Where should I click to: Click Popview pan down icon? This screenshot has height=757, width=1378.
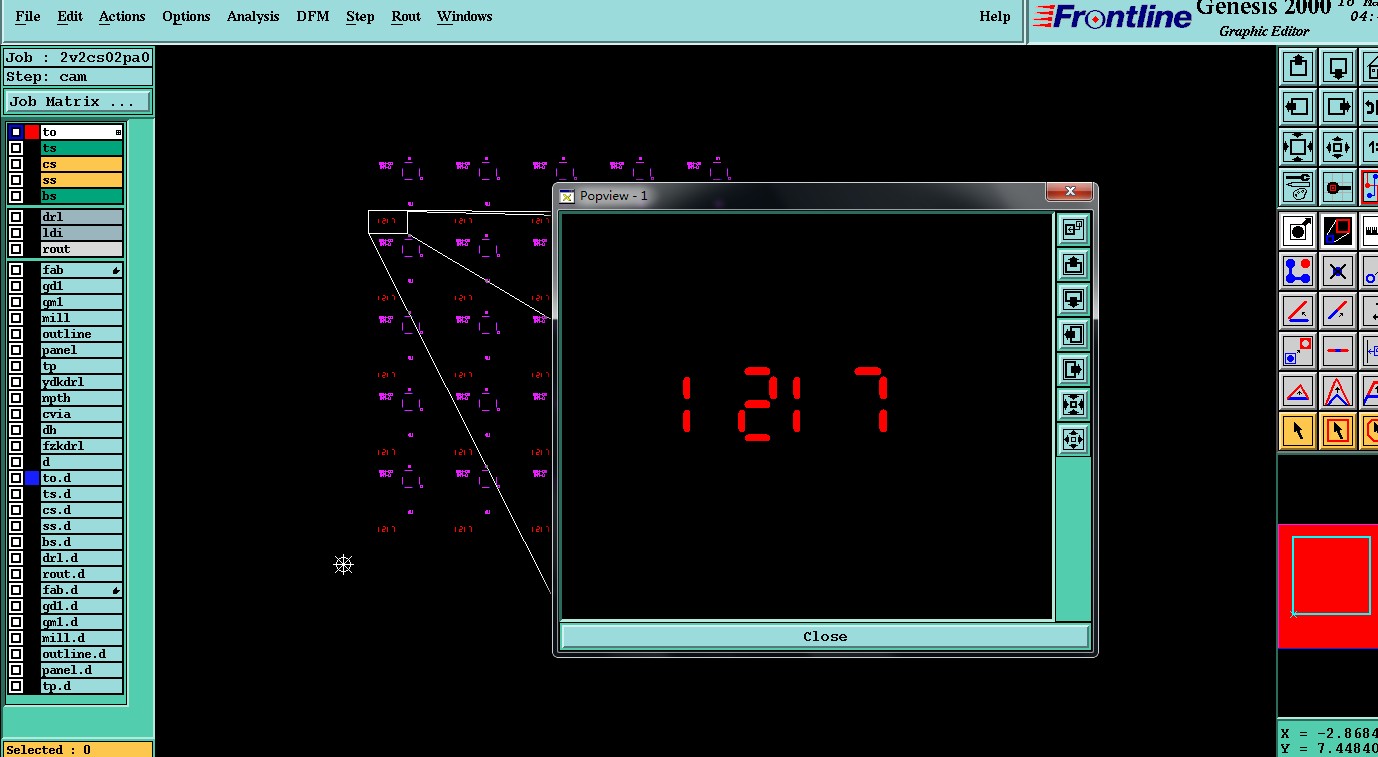[1073, 300]
